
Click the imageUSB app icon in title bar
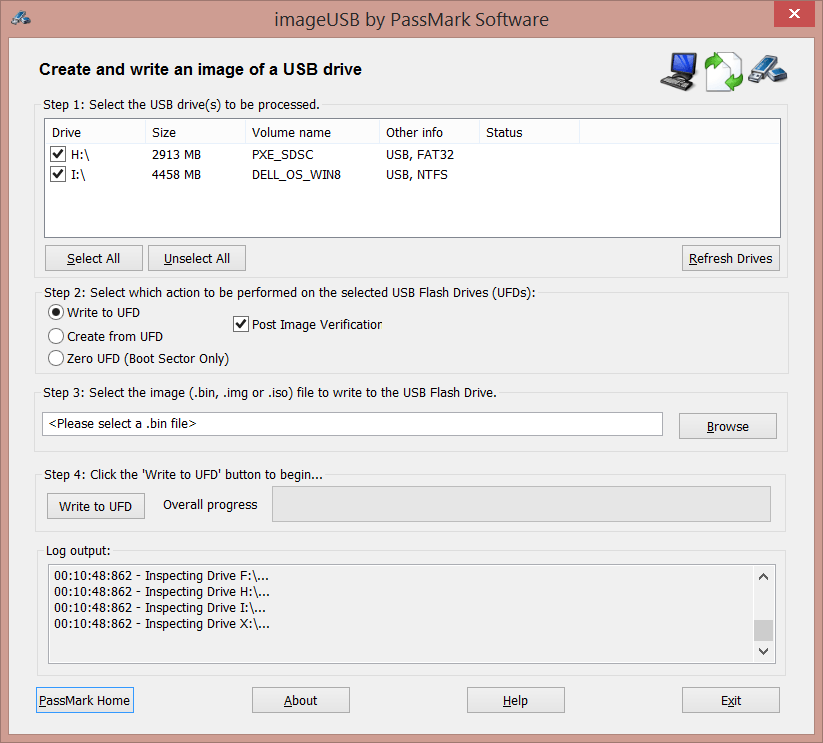pyautogui.click(x=20, y=19)
